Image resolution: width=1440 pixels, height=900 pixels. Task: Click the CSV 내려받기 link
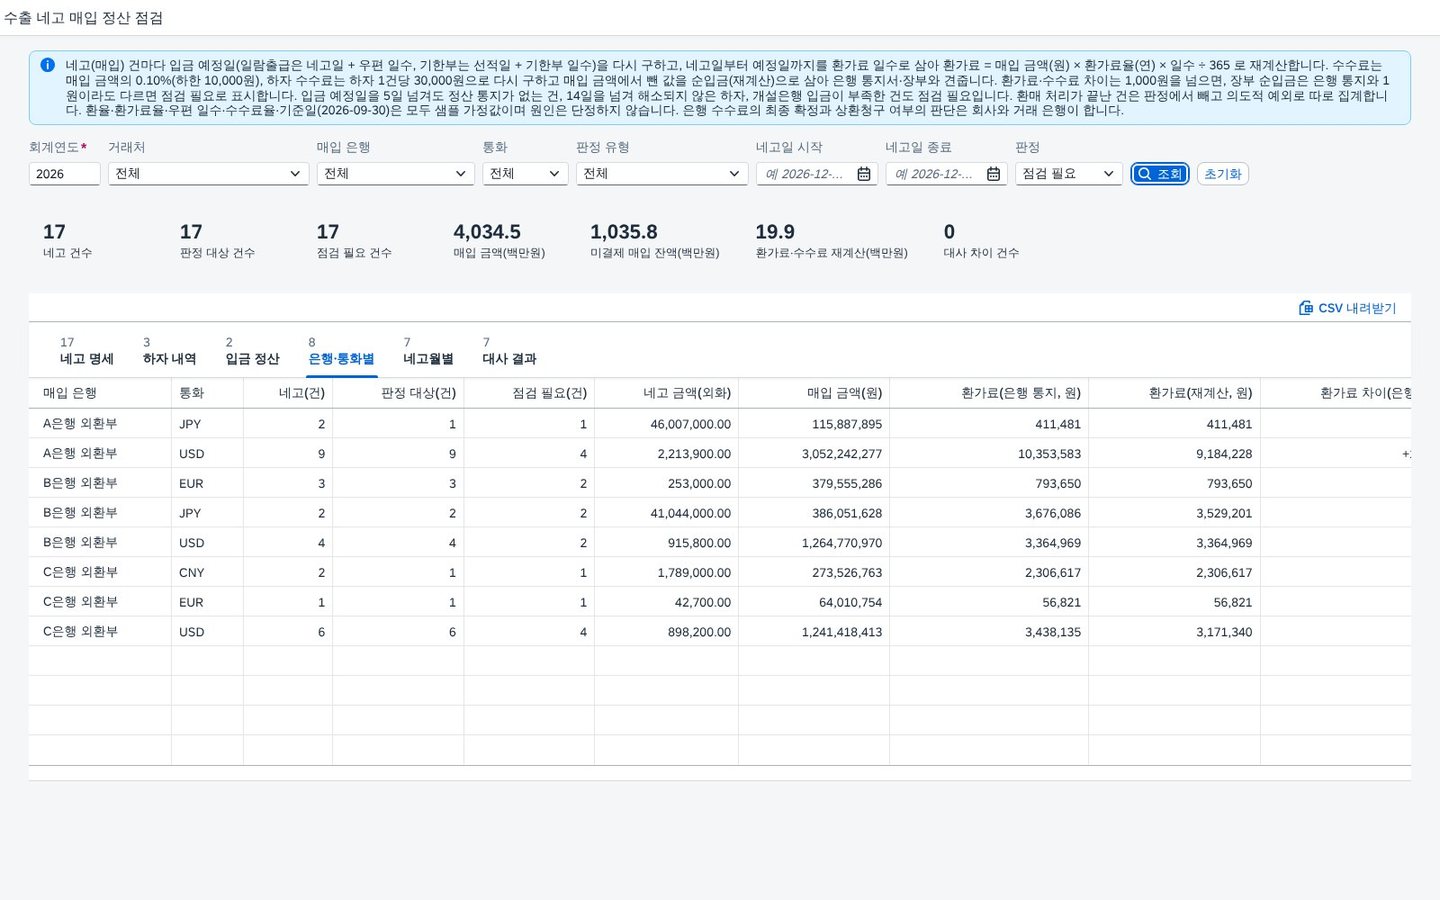coord(1347,308)
